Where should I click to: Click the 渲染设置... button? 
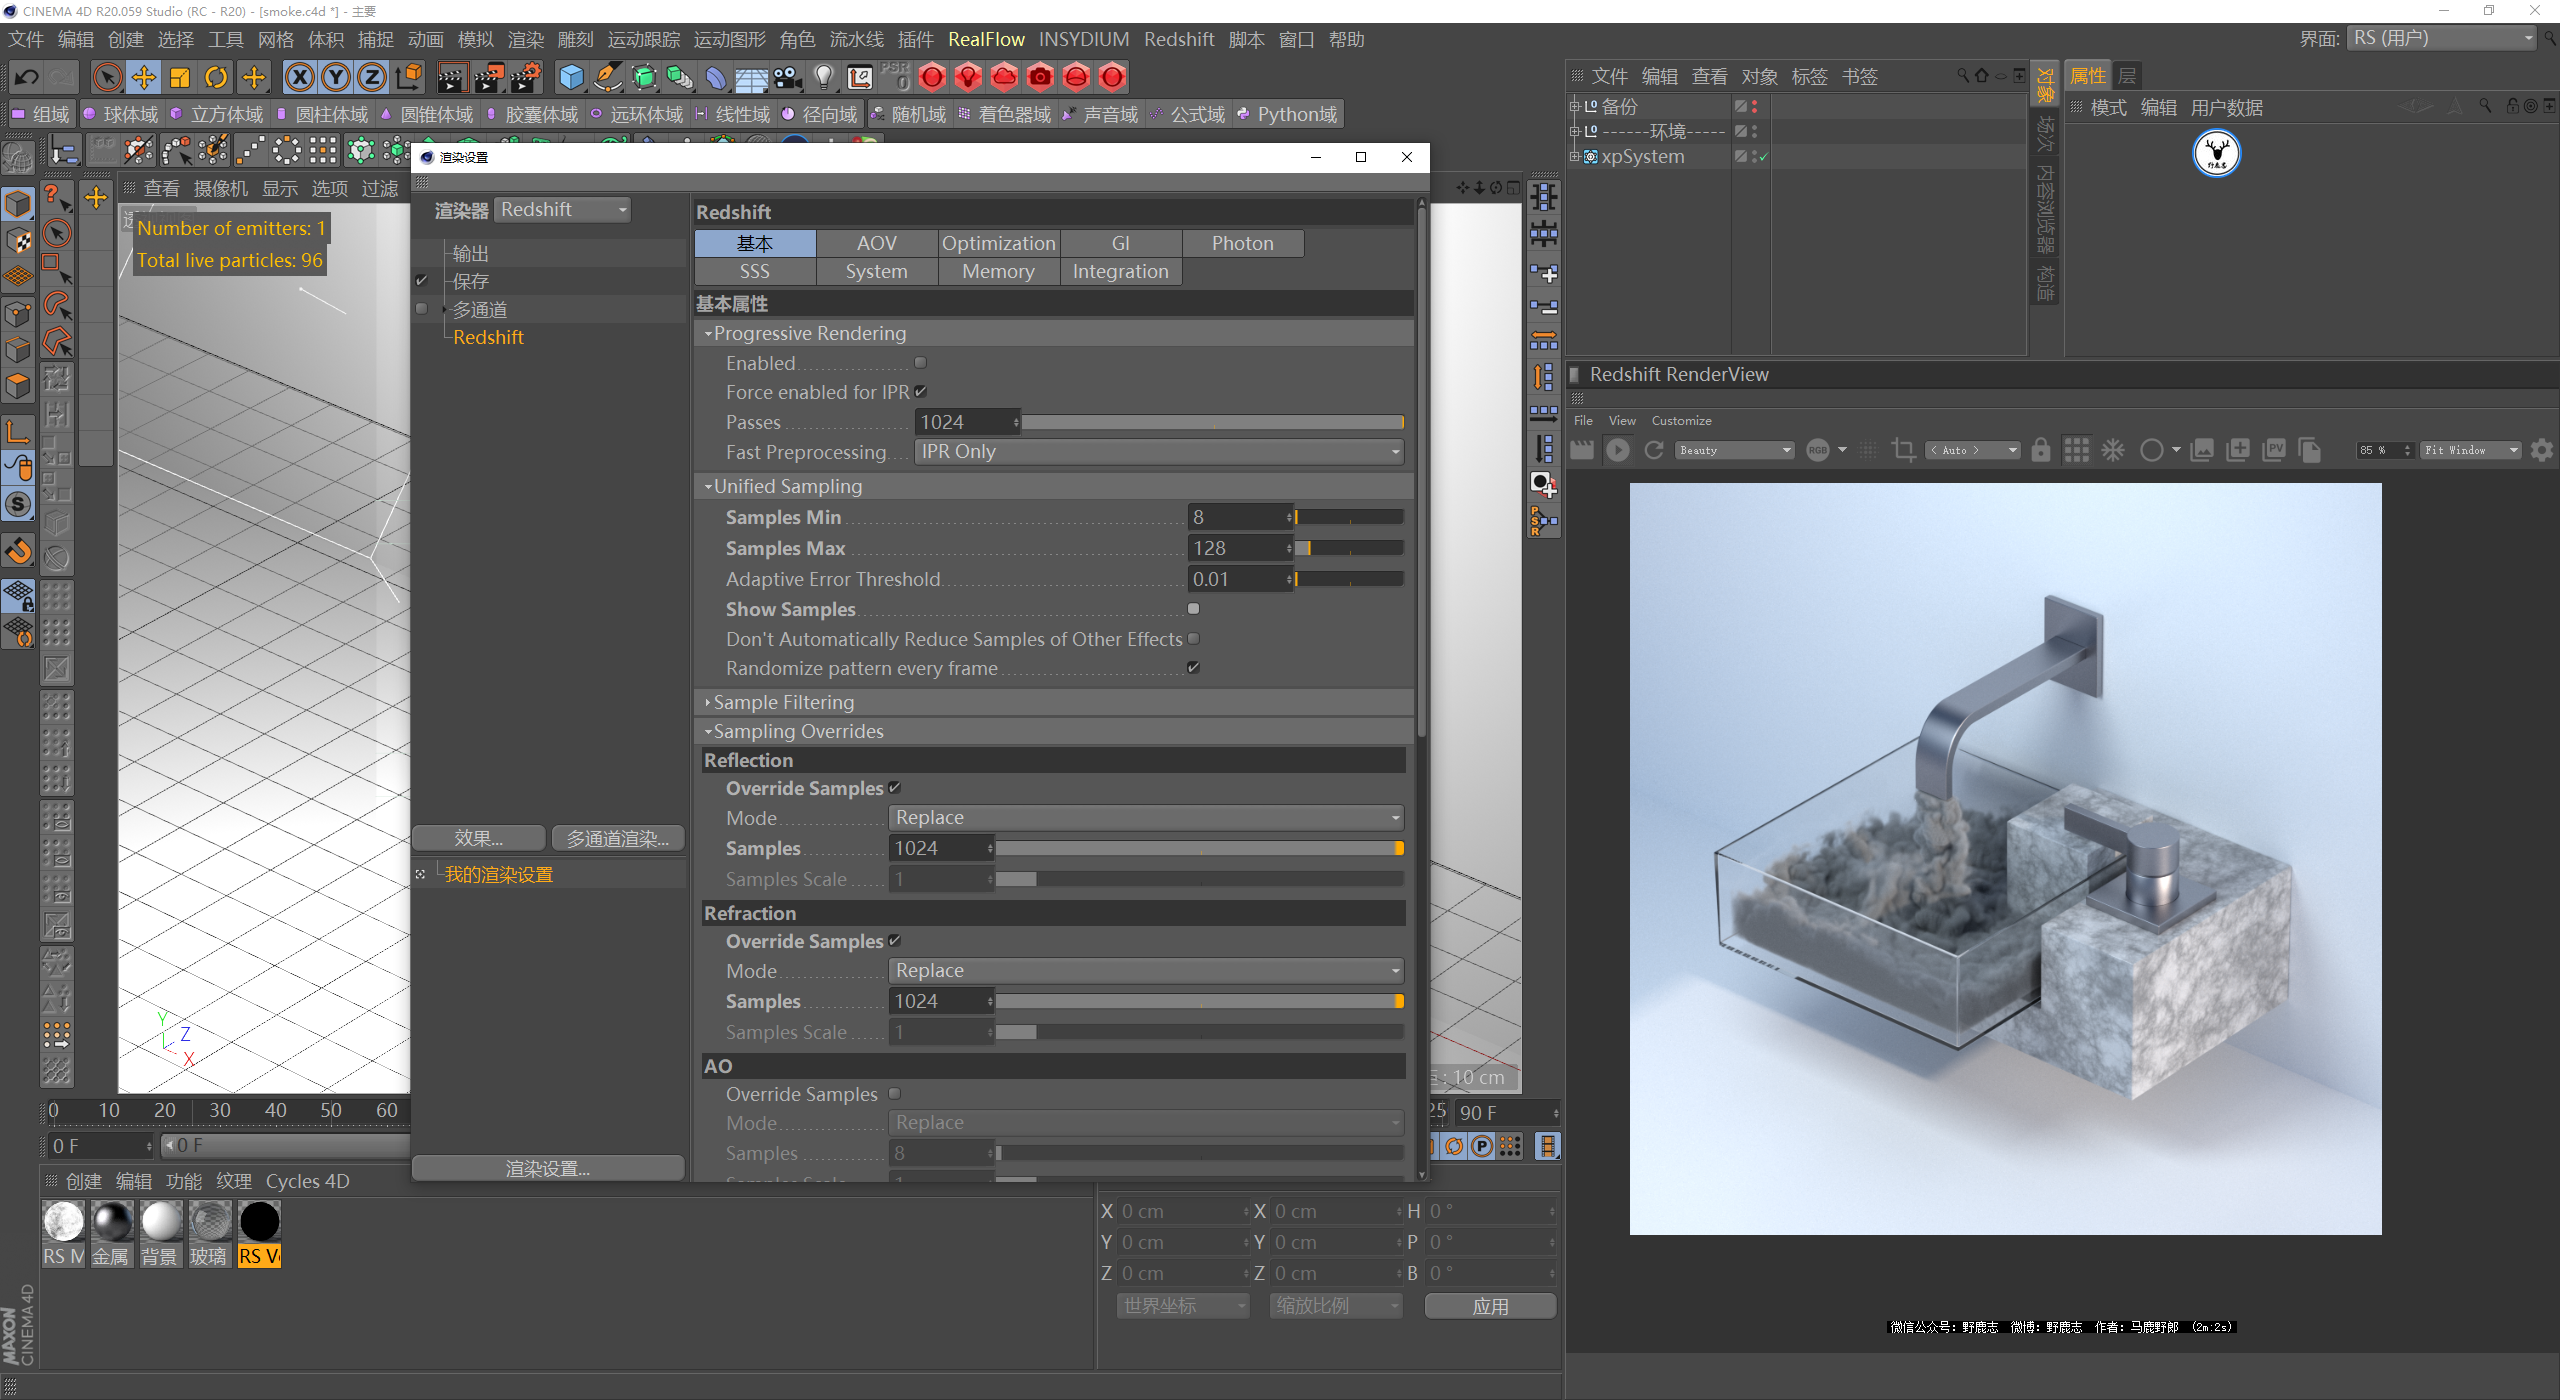[548, 1168]
